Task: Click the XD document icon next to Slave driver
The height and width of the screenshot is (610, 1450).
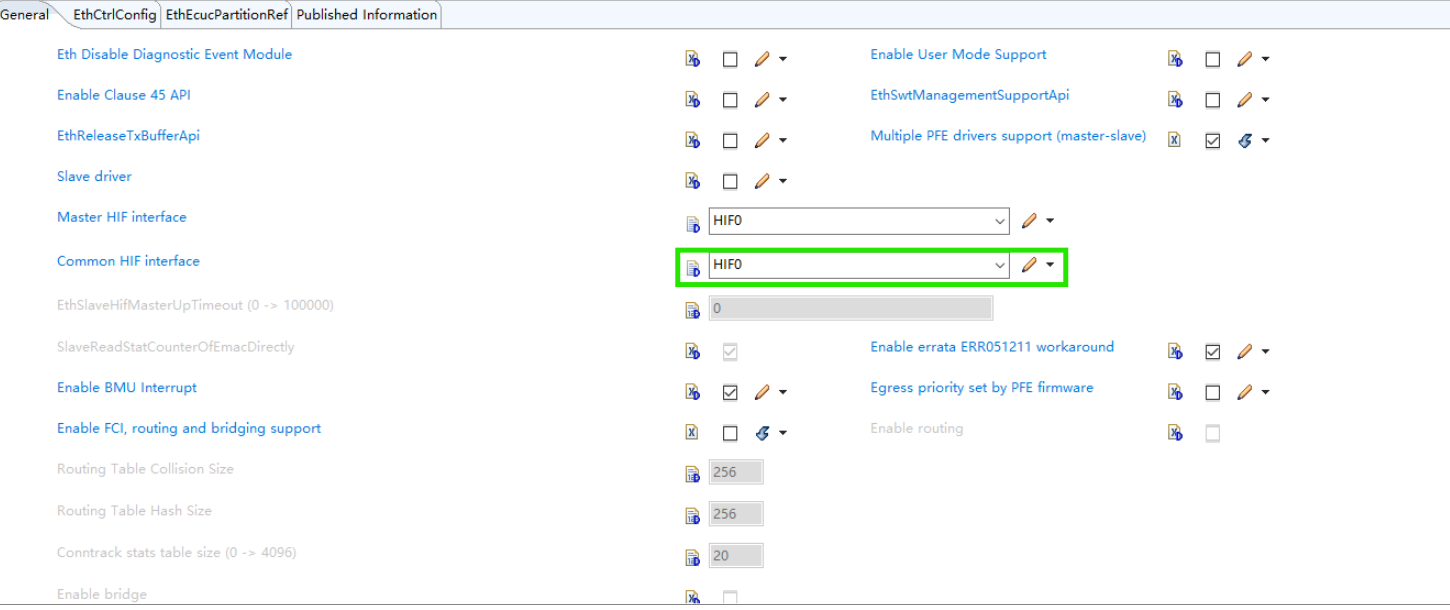Action: pos(692,181)
